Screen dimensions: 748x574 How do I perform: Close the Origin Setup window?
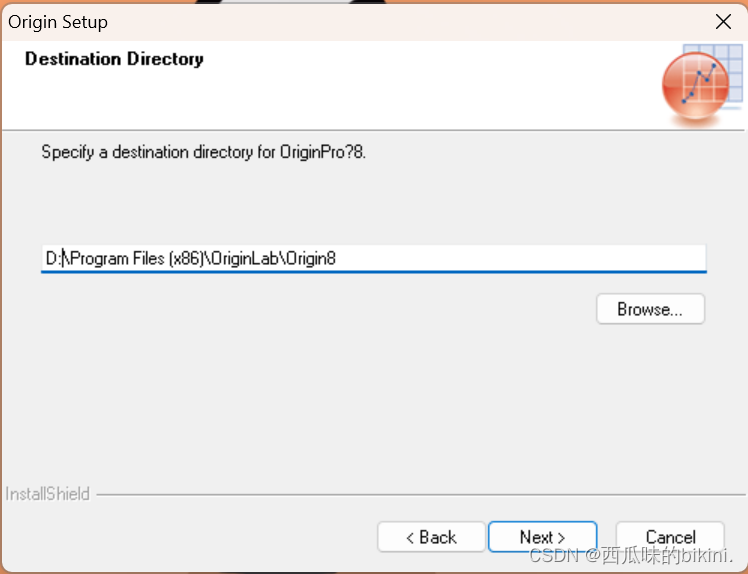723,21
